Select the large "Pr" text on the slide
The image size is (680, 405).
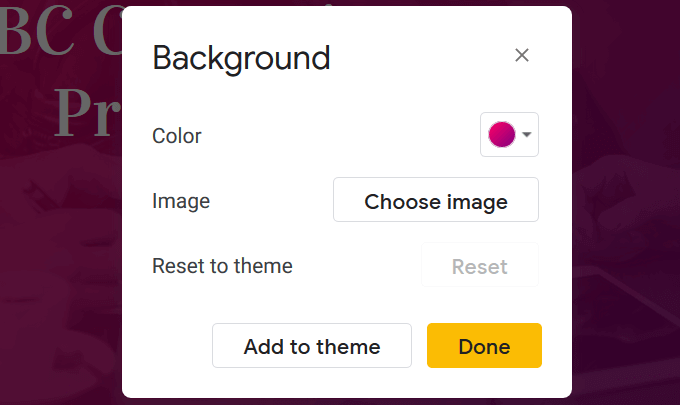(x=86, y=110)
